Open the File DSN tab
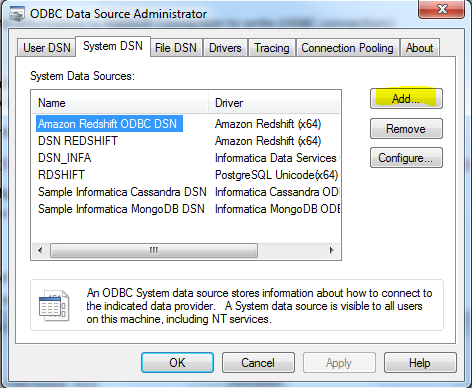Viewport: 472px width, 388px height. click(x=176, y=48)
